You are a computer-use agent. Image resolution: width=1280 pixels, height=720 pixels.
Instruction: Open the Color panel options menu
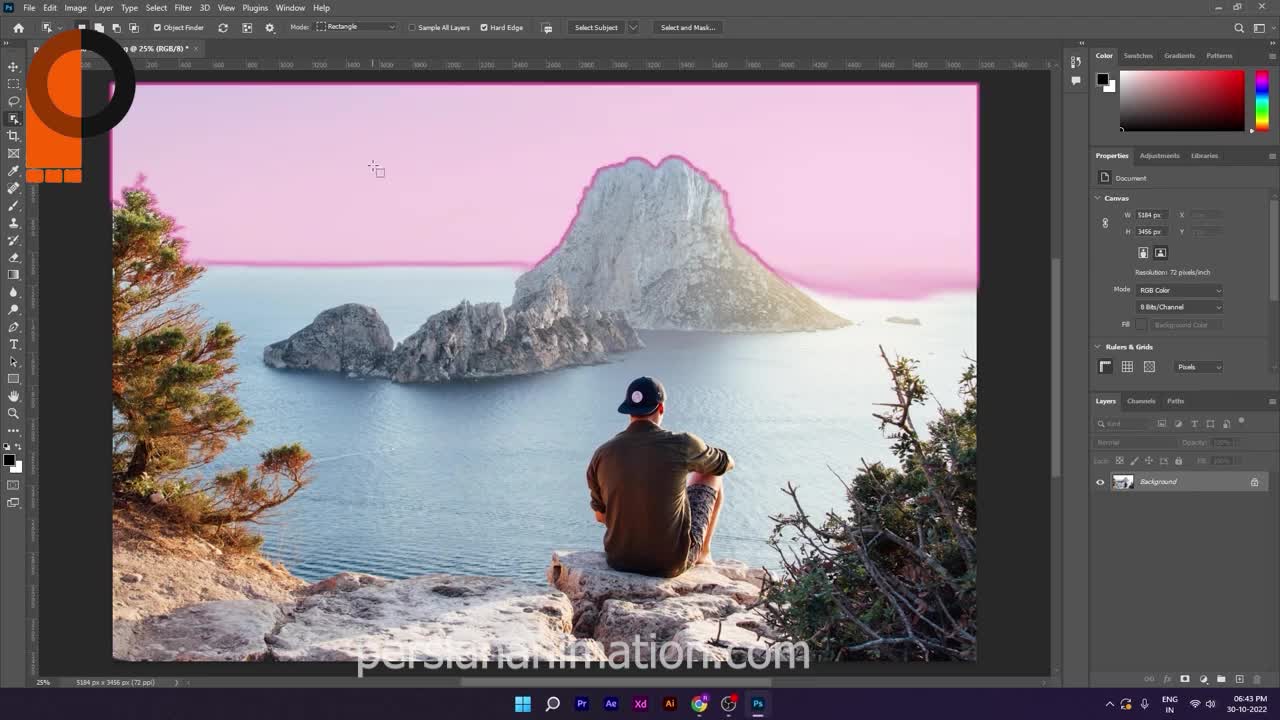(x=1272, y=56)
